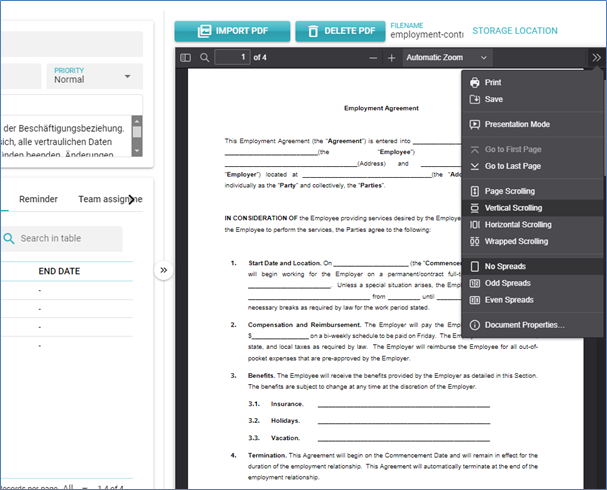This screenshot has width=607, height=490.
Task: Save the PDF from the tools menu
Action: 493,100
